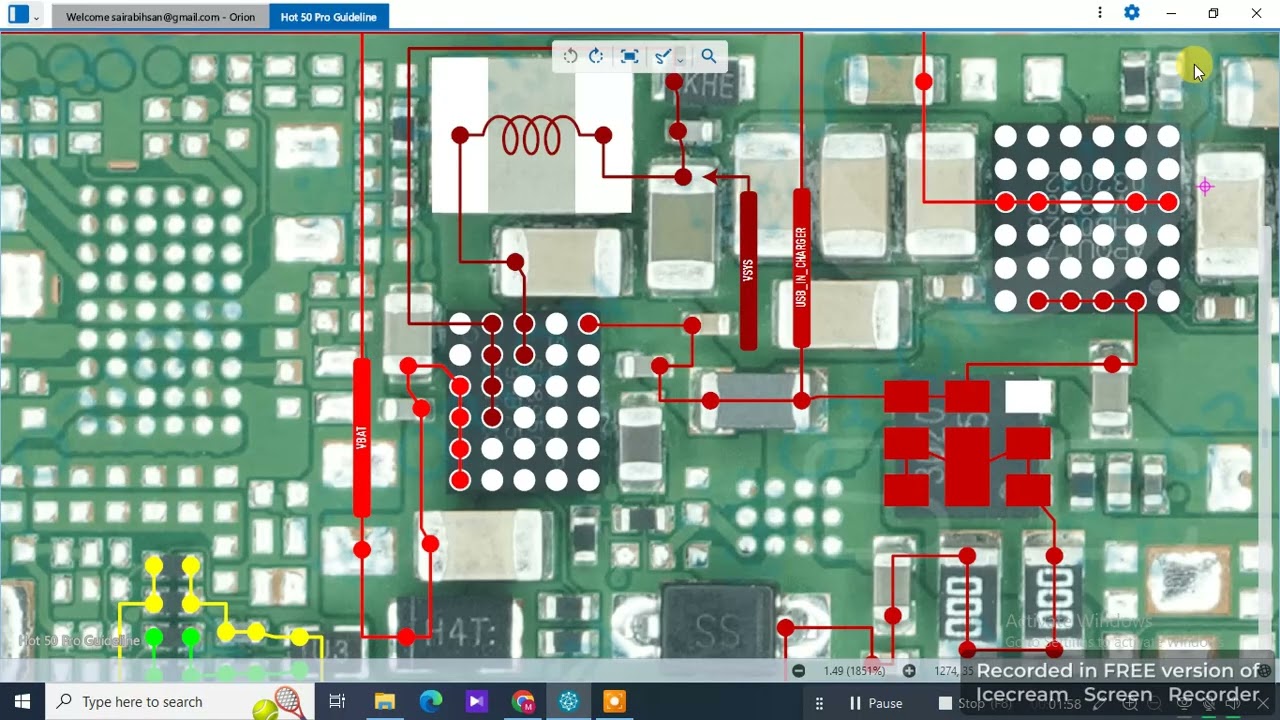
Task: Open the orange Icecream Recorder taskbar icon
Action: click(x=615, y=702)
